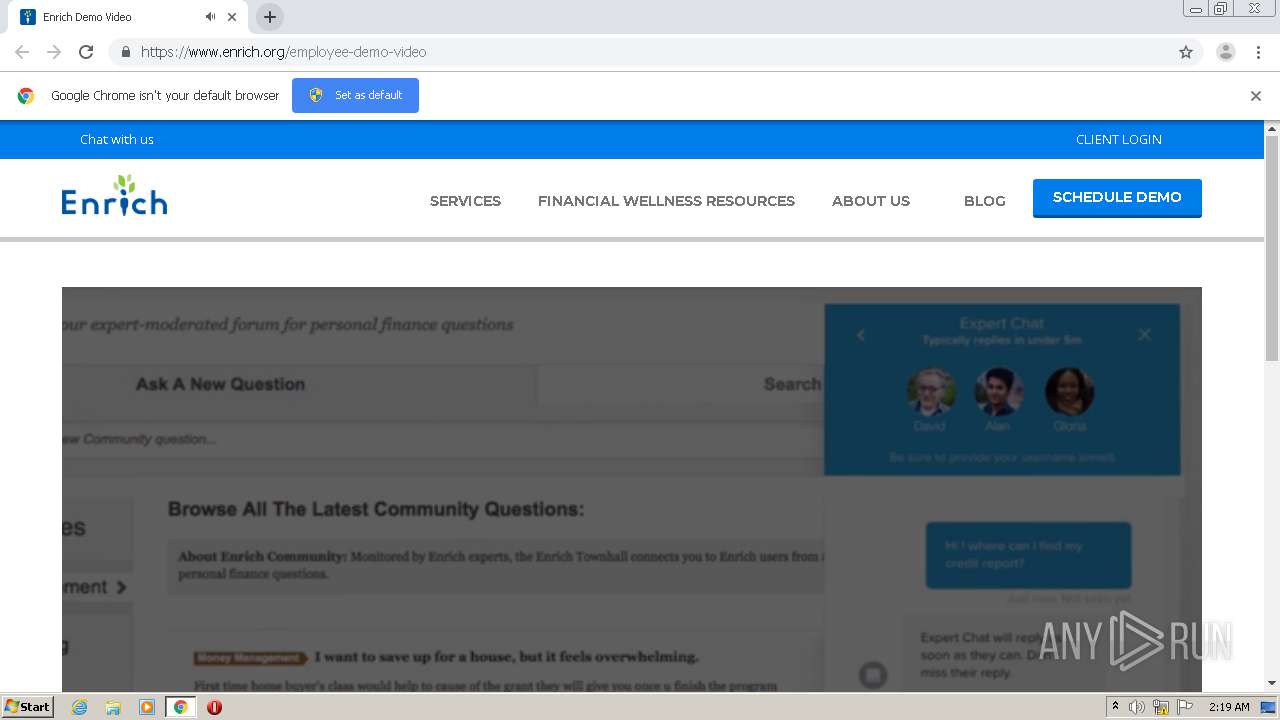This screenshot has height=720, width=1280.
Task: Click the Enrich logo
Action: (114, 195)
